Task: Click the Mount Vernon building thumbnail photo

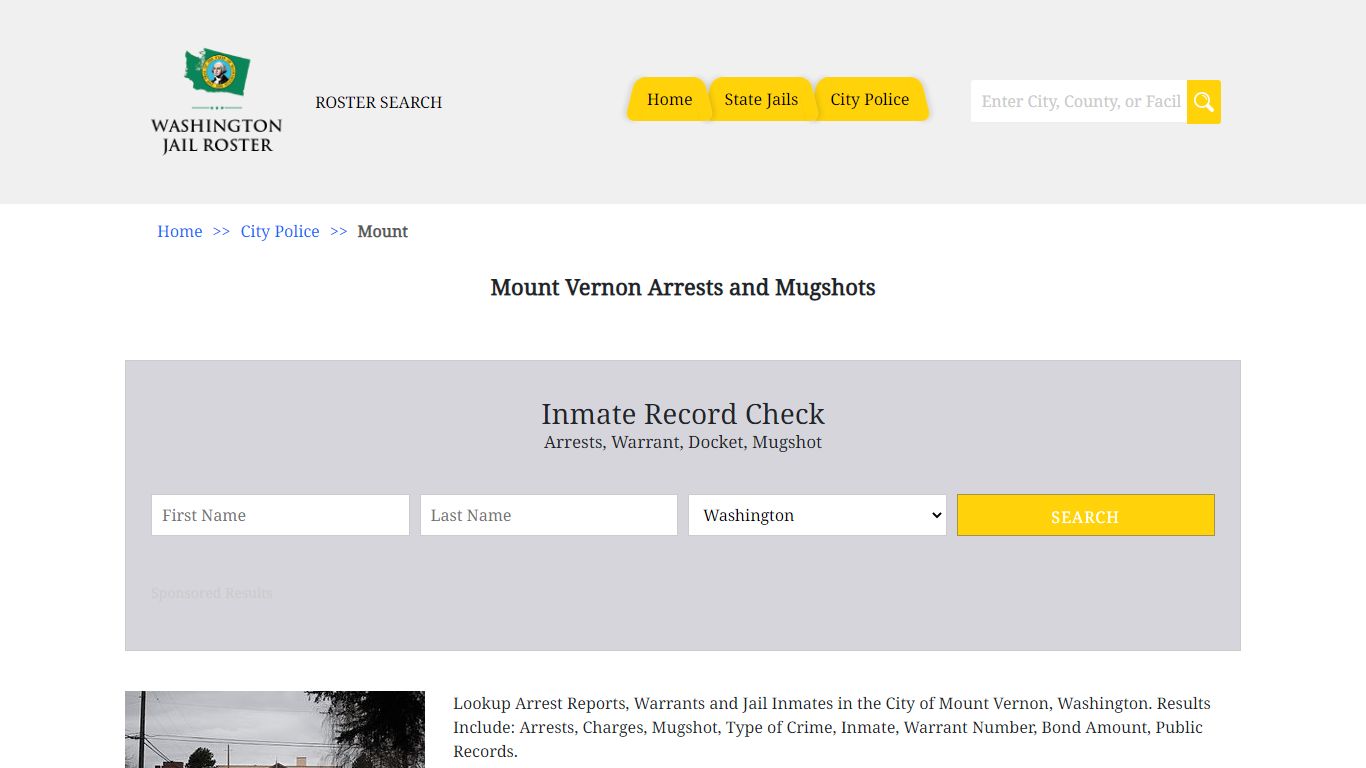Action: coord(275,729)
